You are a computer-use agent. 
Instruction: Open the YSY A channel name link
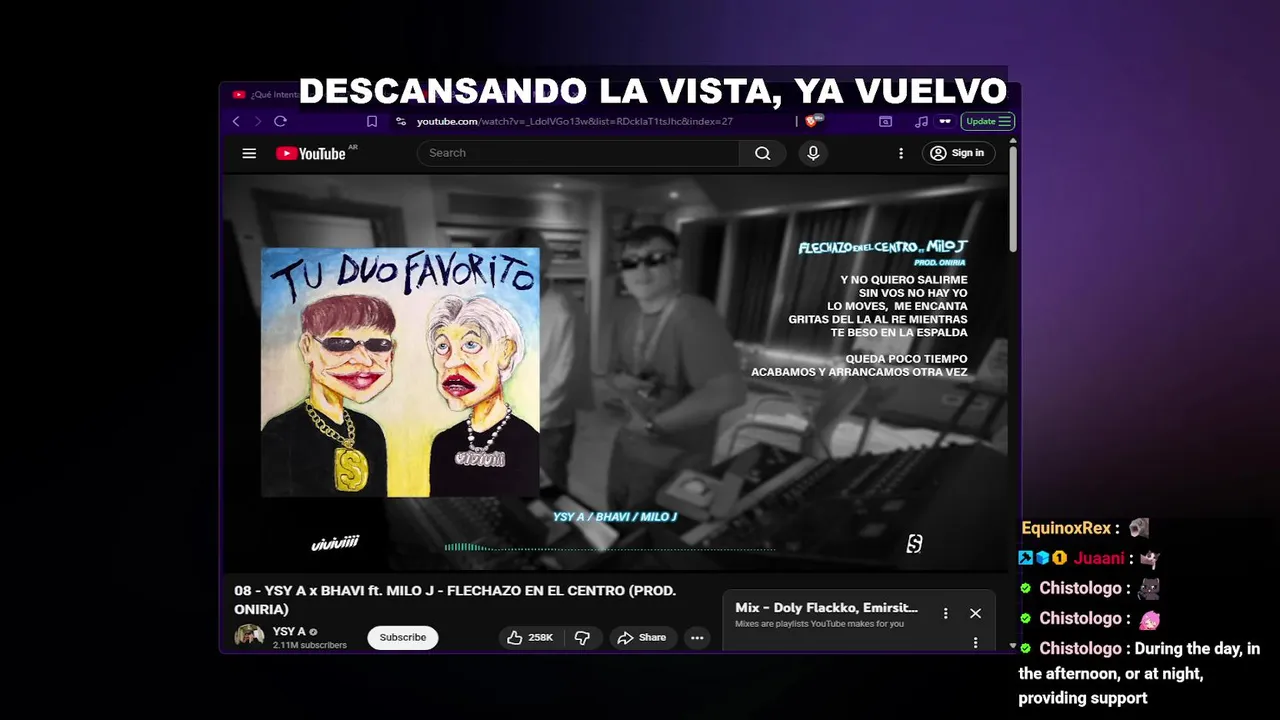[x=289, y=631]
